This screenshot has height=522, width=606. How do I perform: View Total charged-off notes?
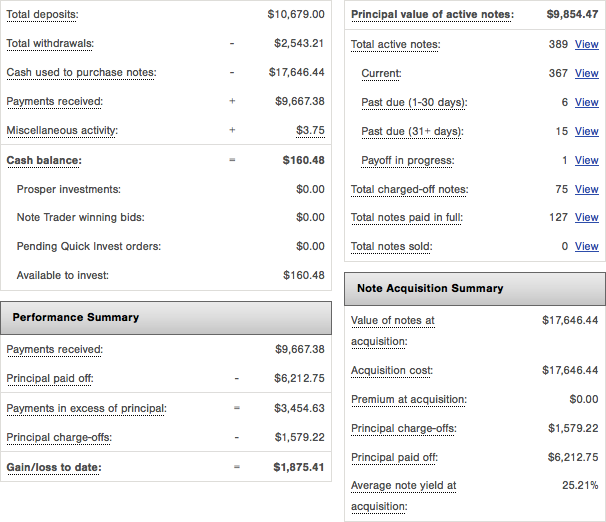pos(586,190)
